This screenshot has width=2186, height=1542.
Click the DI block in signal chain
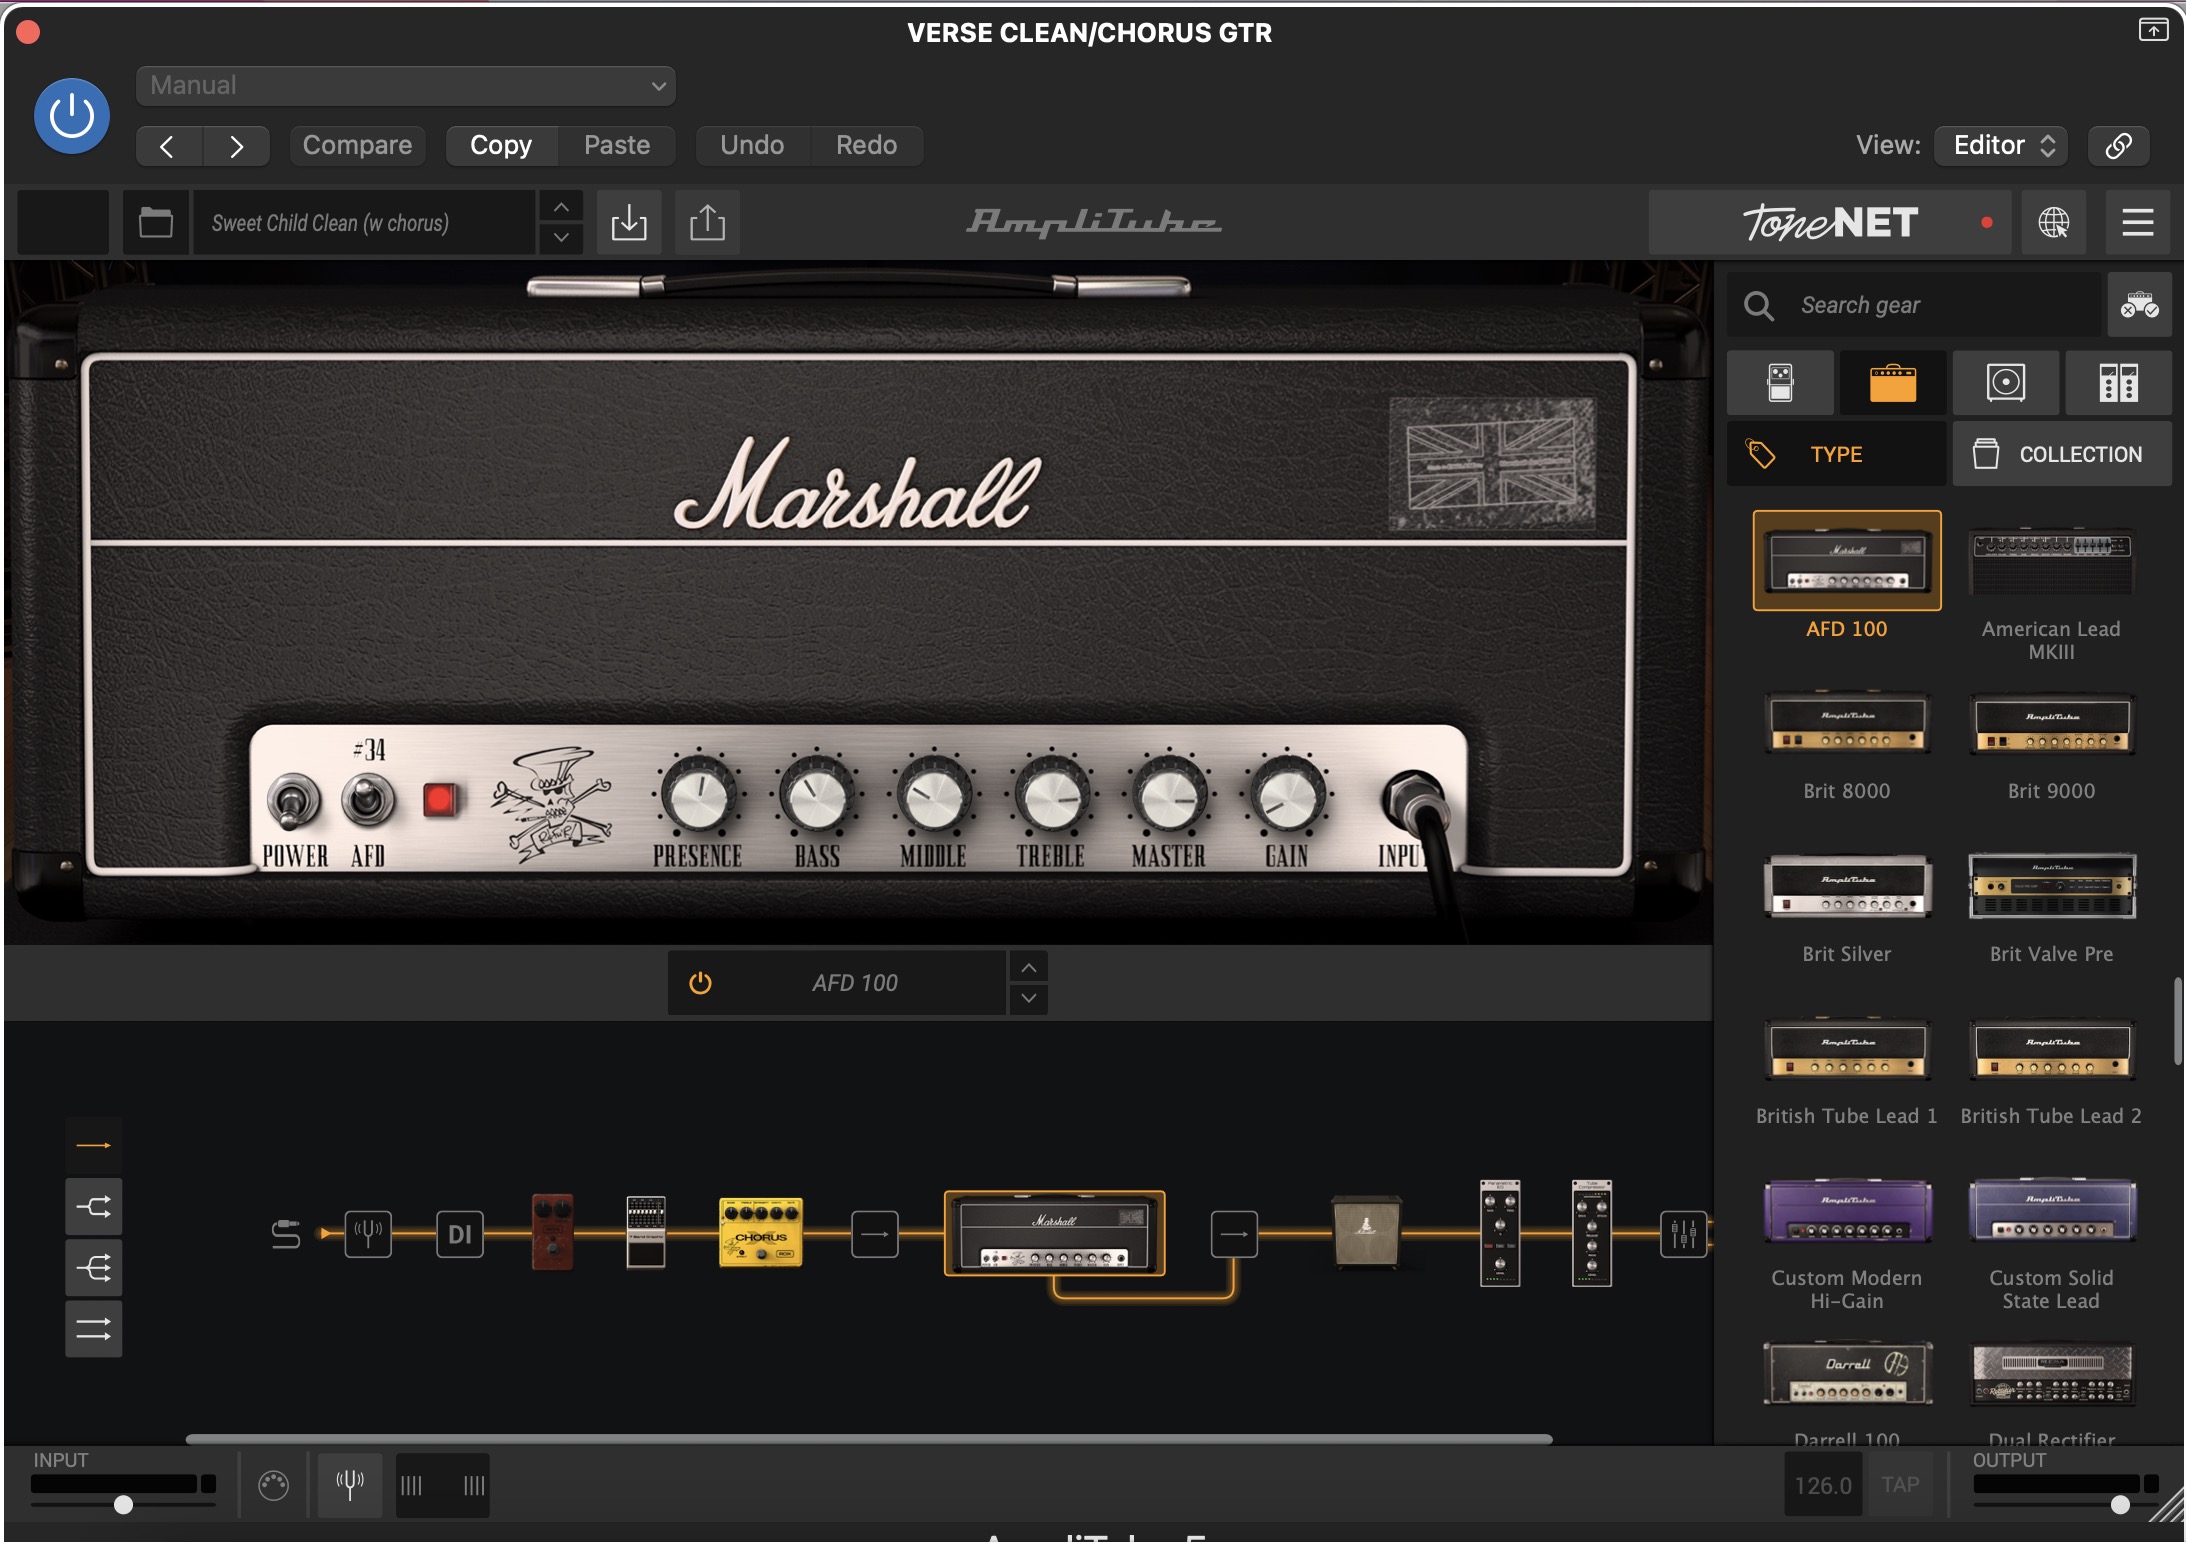(x=460, y=1234)
